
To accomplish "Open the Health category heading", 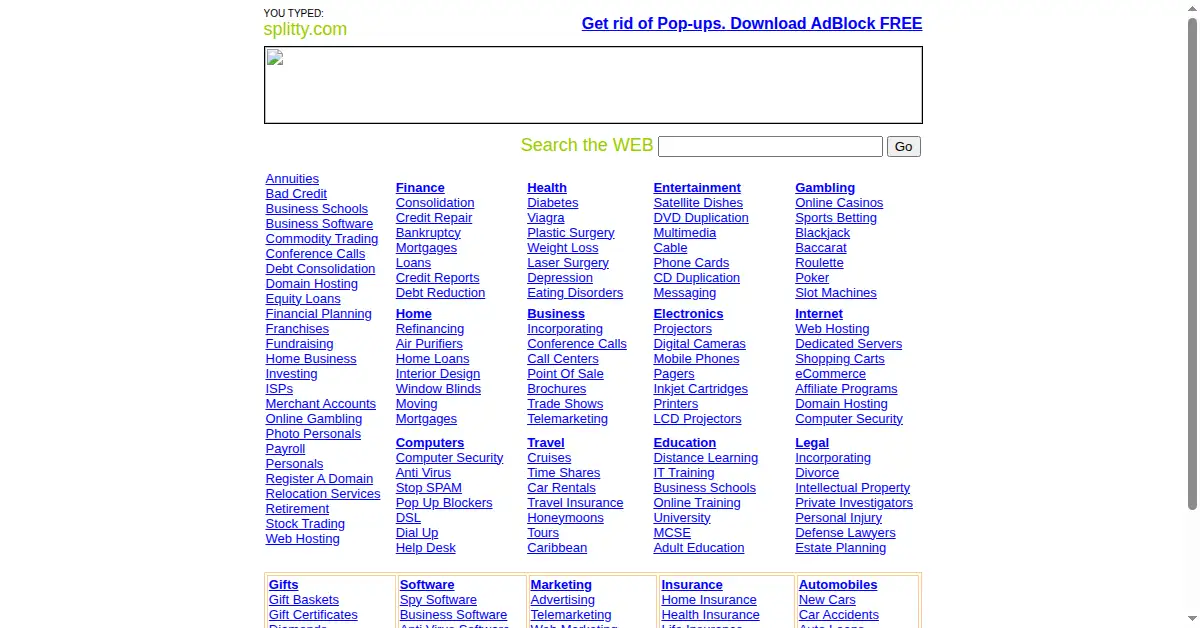I will point(547,188).
